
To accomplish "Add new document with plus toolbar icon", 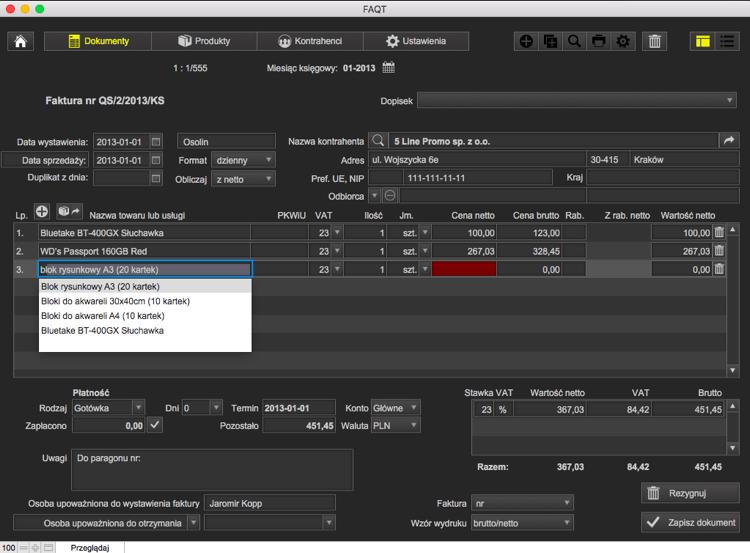I will 526,41.
